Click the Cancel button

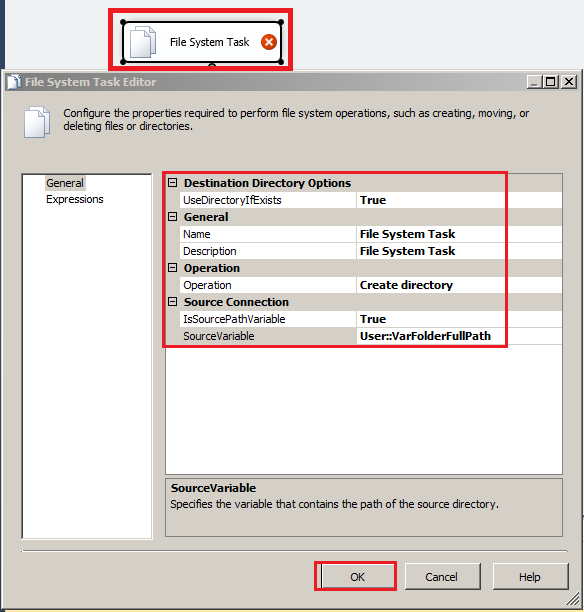coord(442,577)
